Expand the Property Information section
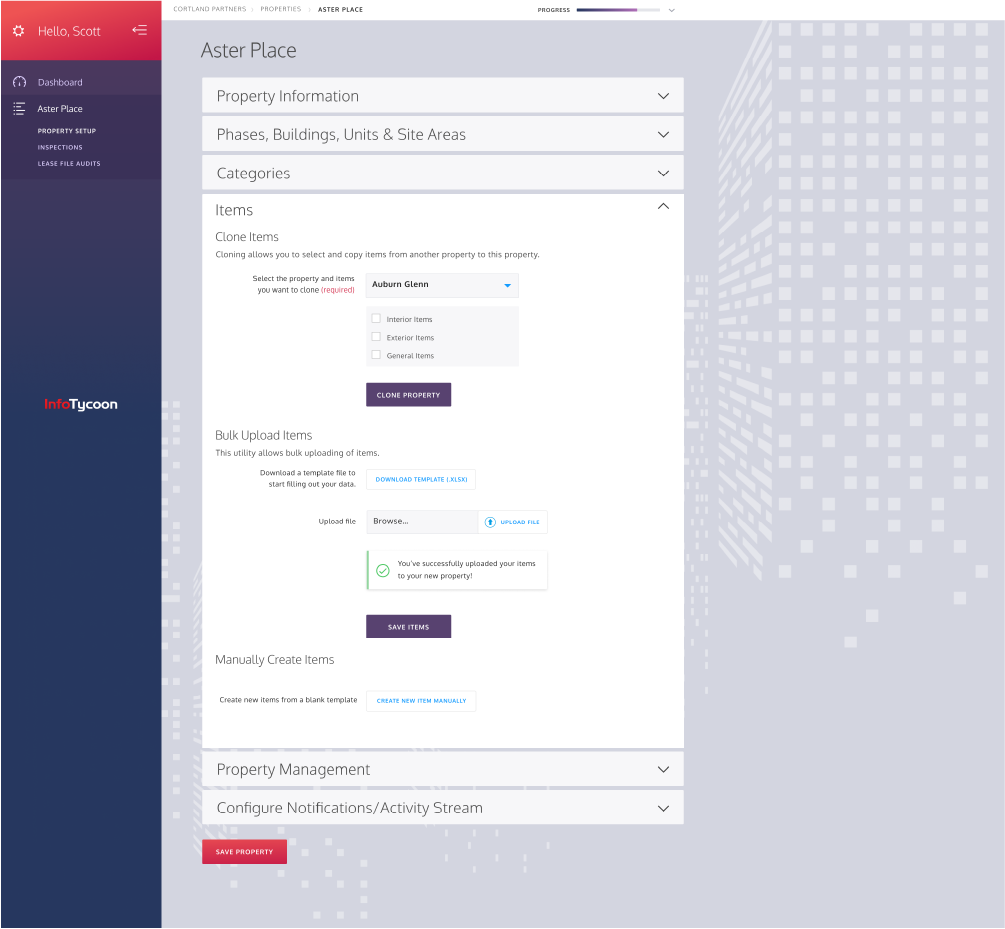The image size is (1005, 929). pyautogui.click(x=443, y=96)
